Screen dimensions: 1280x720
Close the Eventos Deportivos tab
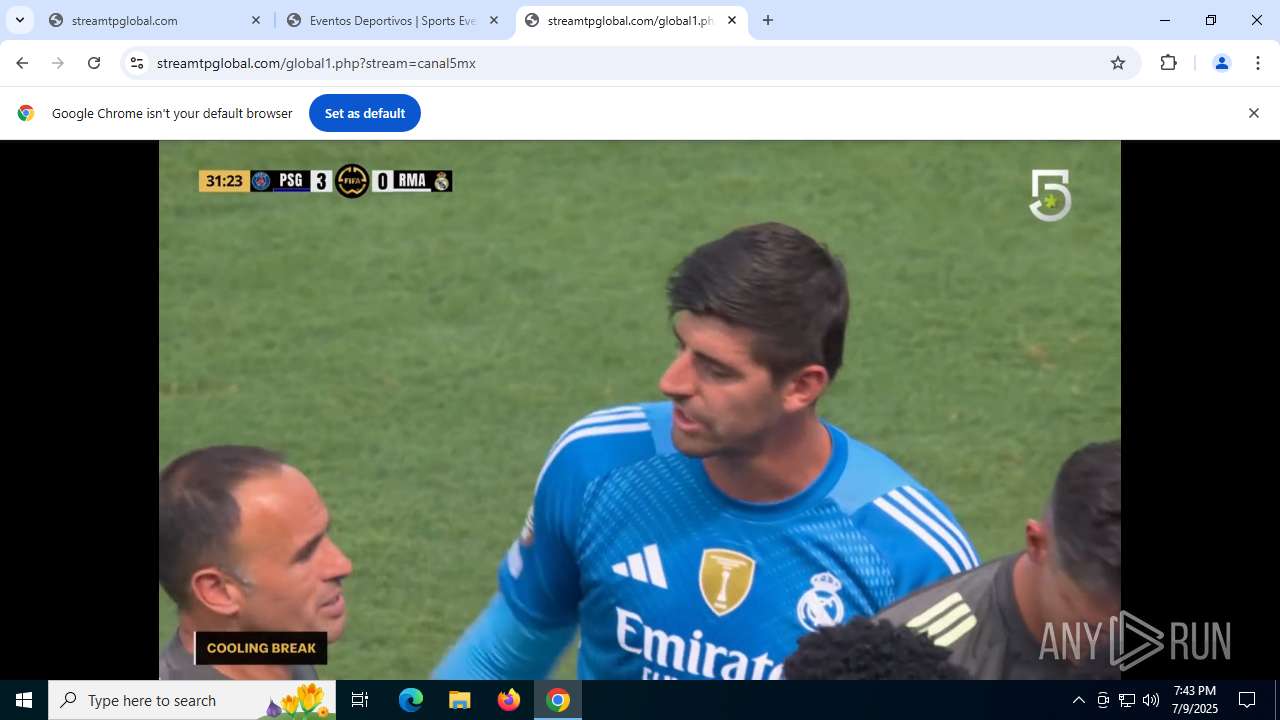click(494, 20)
